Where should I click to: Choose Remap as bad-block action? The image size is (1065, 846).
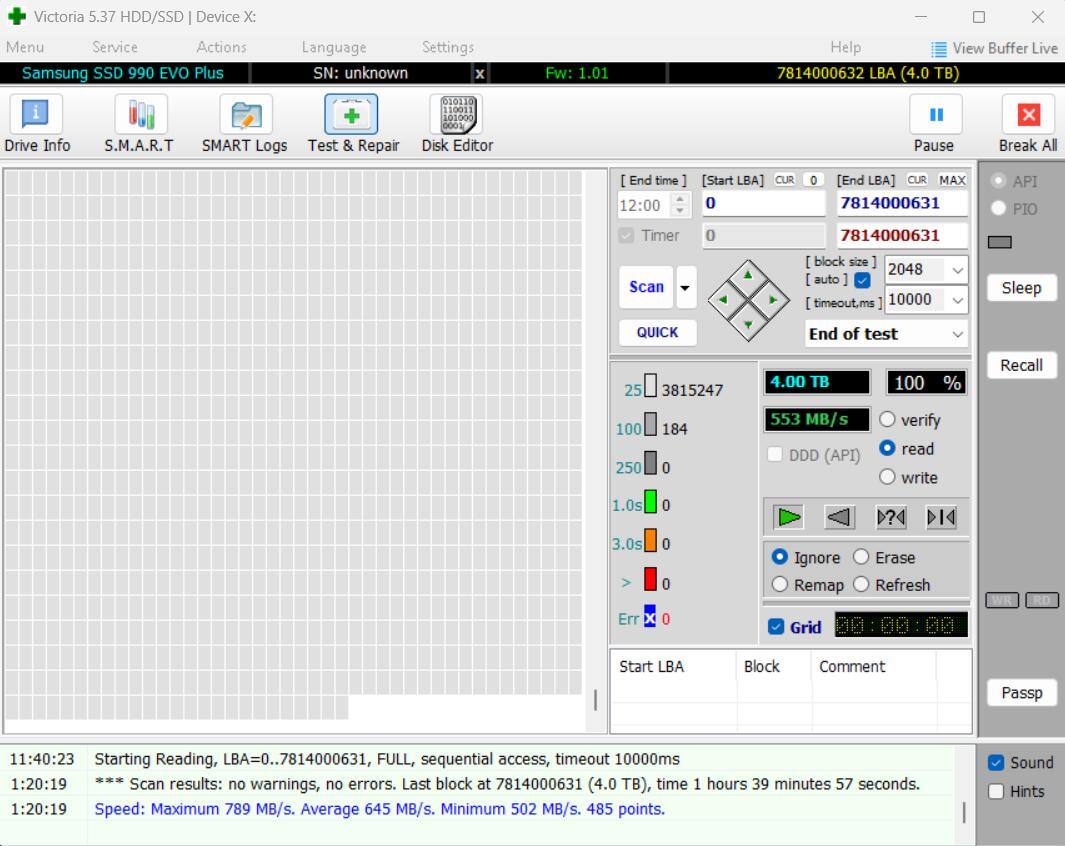(781, 584)
